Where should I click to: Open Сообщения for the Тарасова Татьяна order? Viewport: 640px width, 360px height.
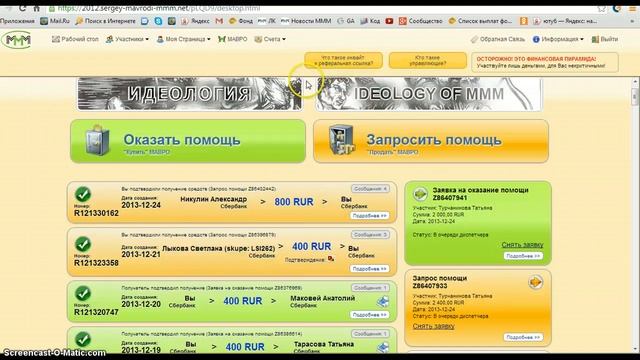[x=370, y=334]
